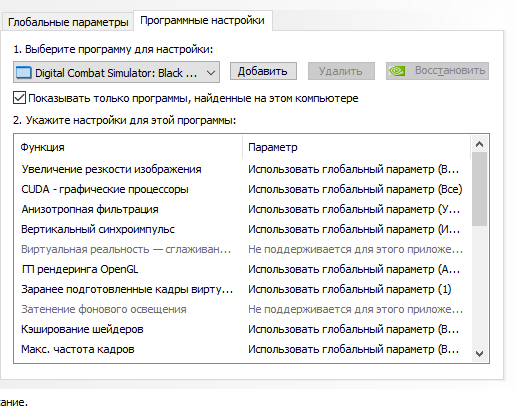Click the settings list scrollbar thumb
This screenshot has height=407, width=515.
pyautogui.click(x=479, y=189)
